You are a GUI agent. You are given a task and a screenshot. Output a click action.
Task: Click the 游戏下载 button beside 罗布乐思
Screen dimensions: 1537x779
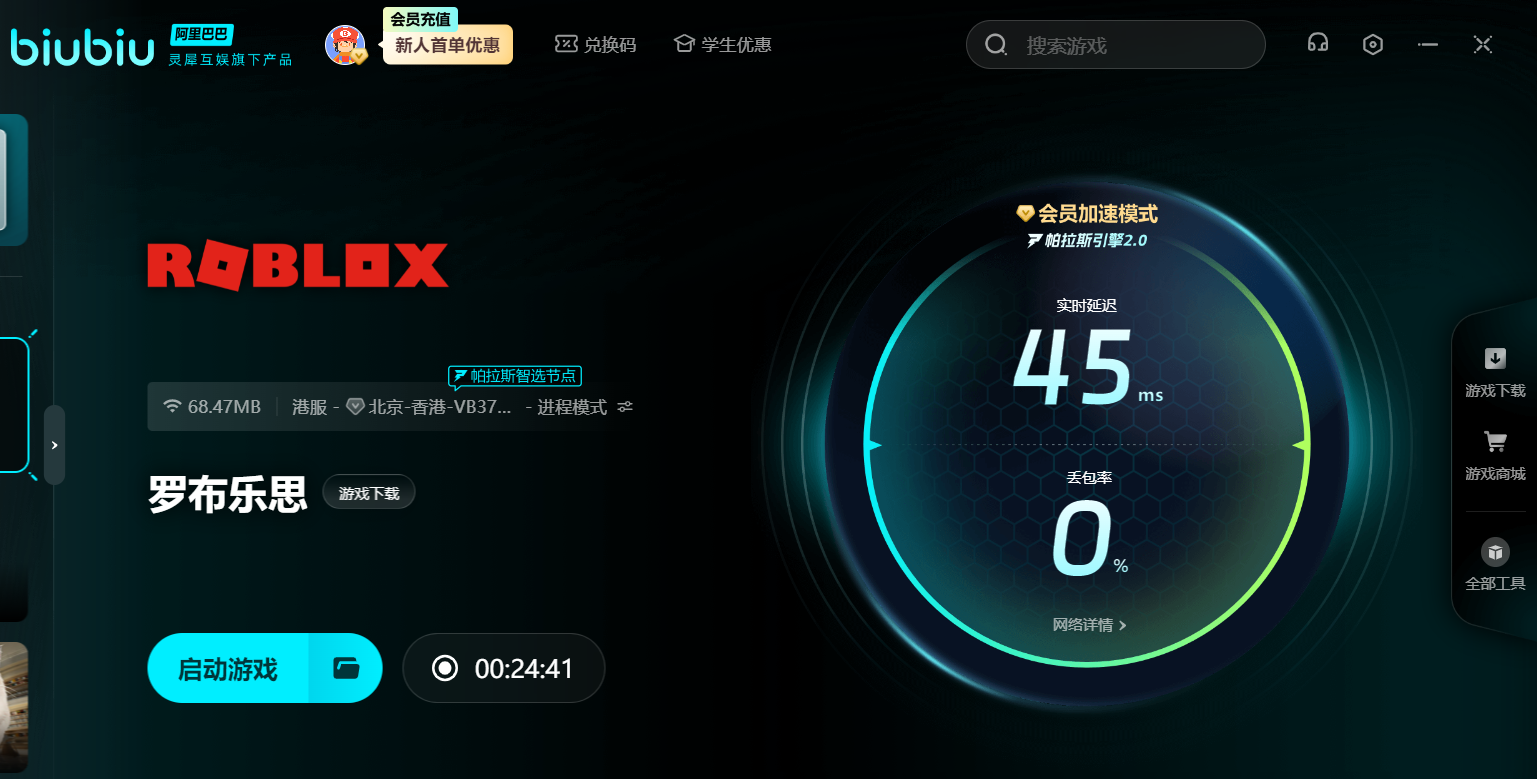(368, 493)
